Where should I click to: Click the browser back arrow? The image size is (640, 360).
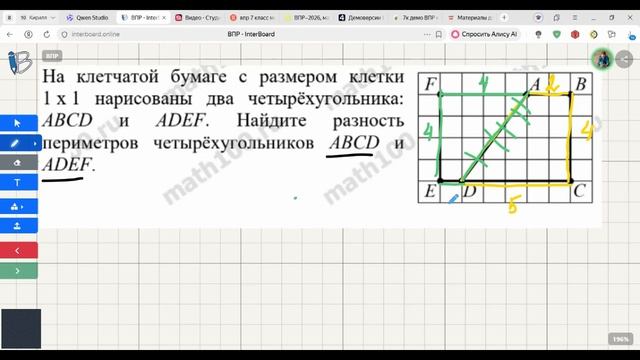[10, 35]
